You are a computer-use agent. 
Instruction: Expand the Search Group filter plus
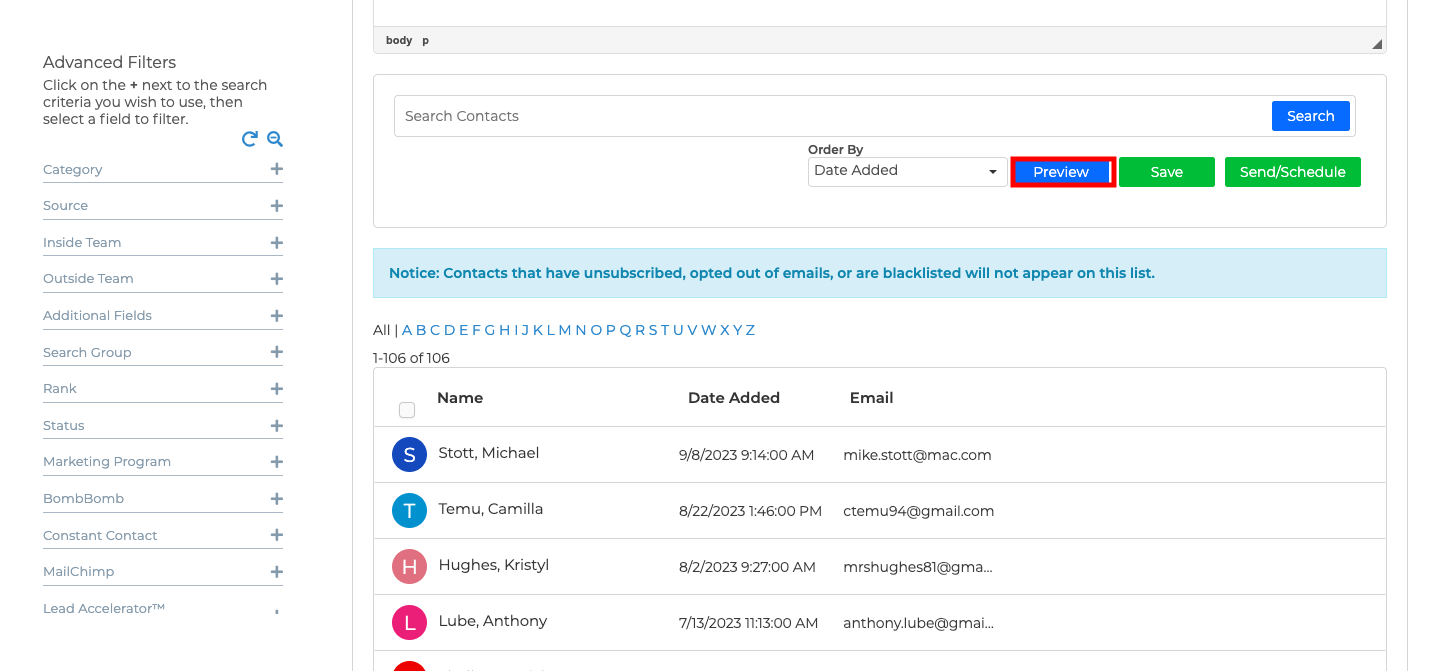pos(277,352)
